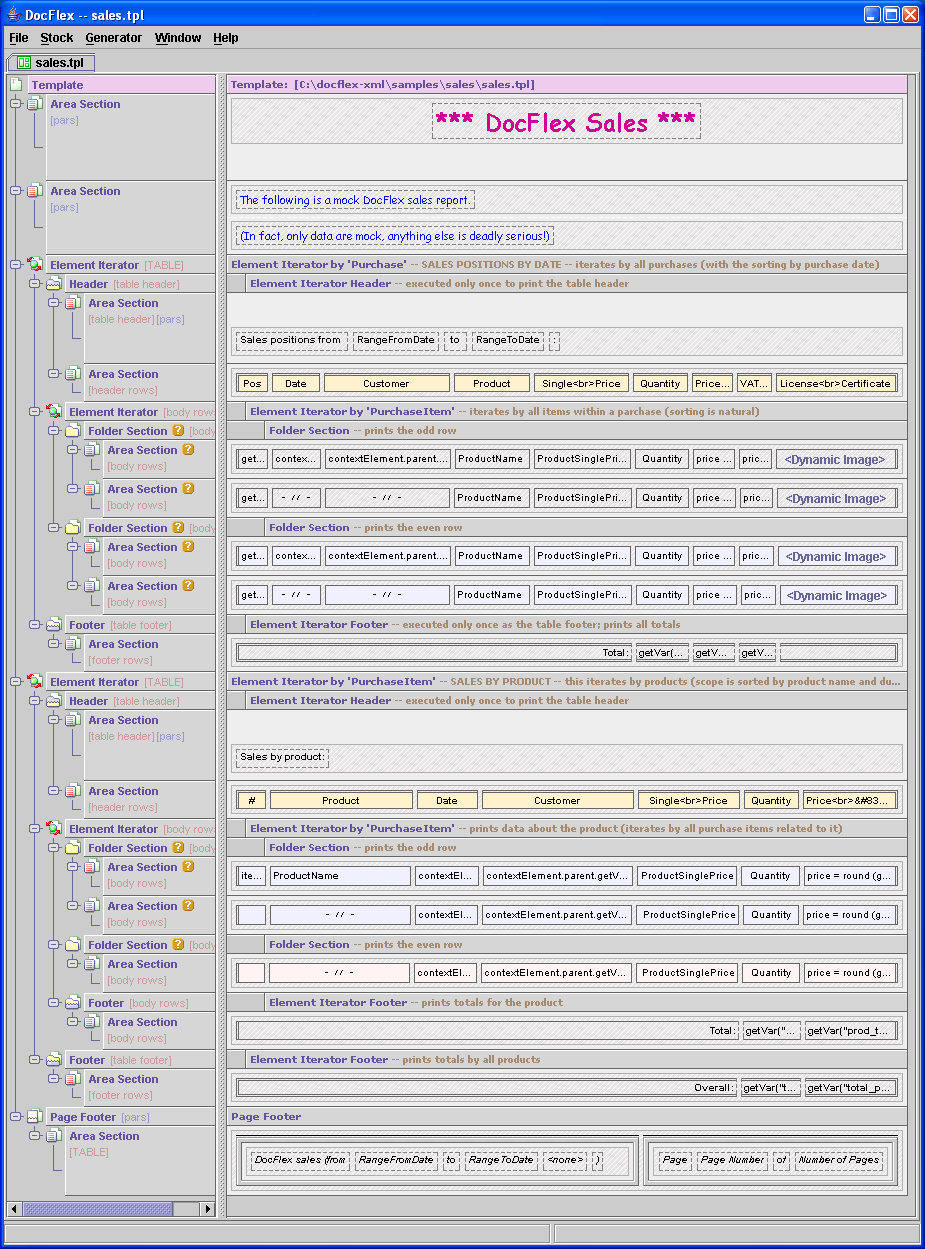
Task: Select the Footer [body rows] node icon
Action: [73, 1003]
